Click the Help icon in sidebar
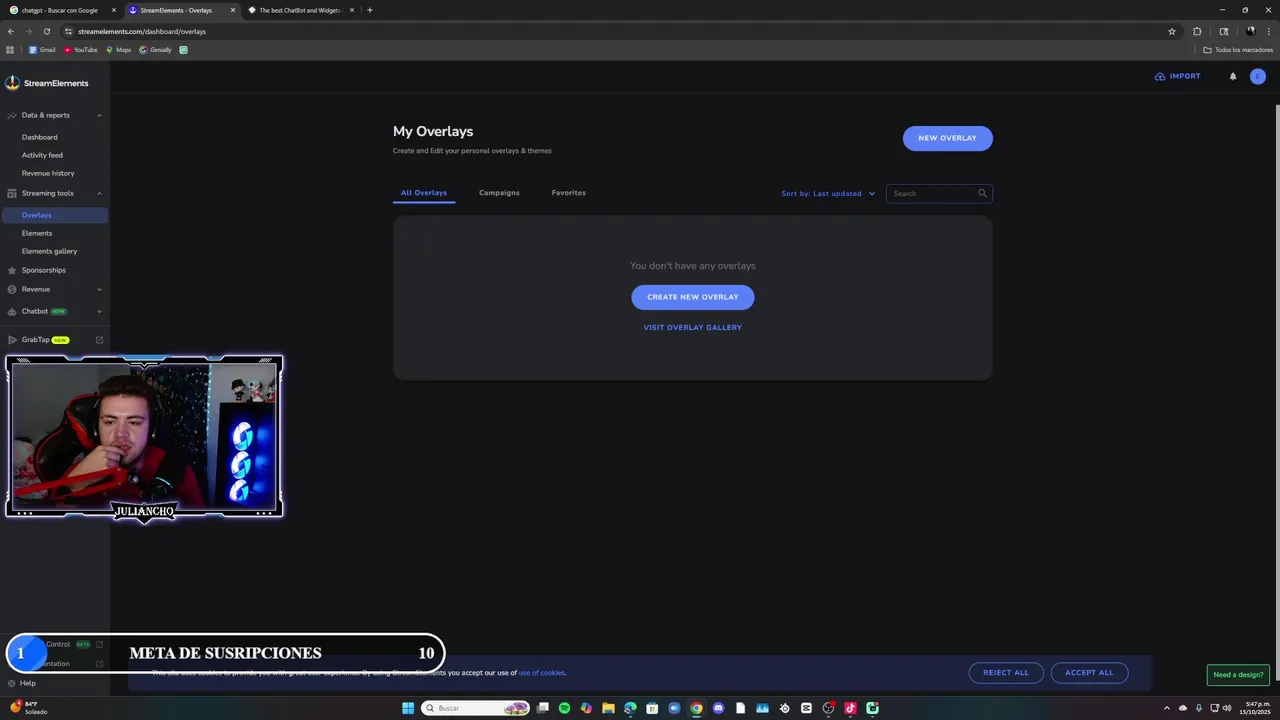Screen dimensions: 1280x720 [x=12, y=683]
